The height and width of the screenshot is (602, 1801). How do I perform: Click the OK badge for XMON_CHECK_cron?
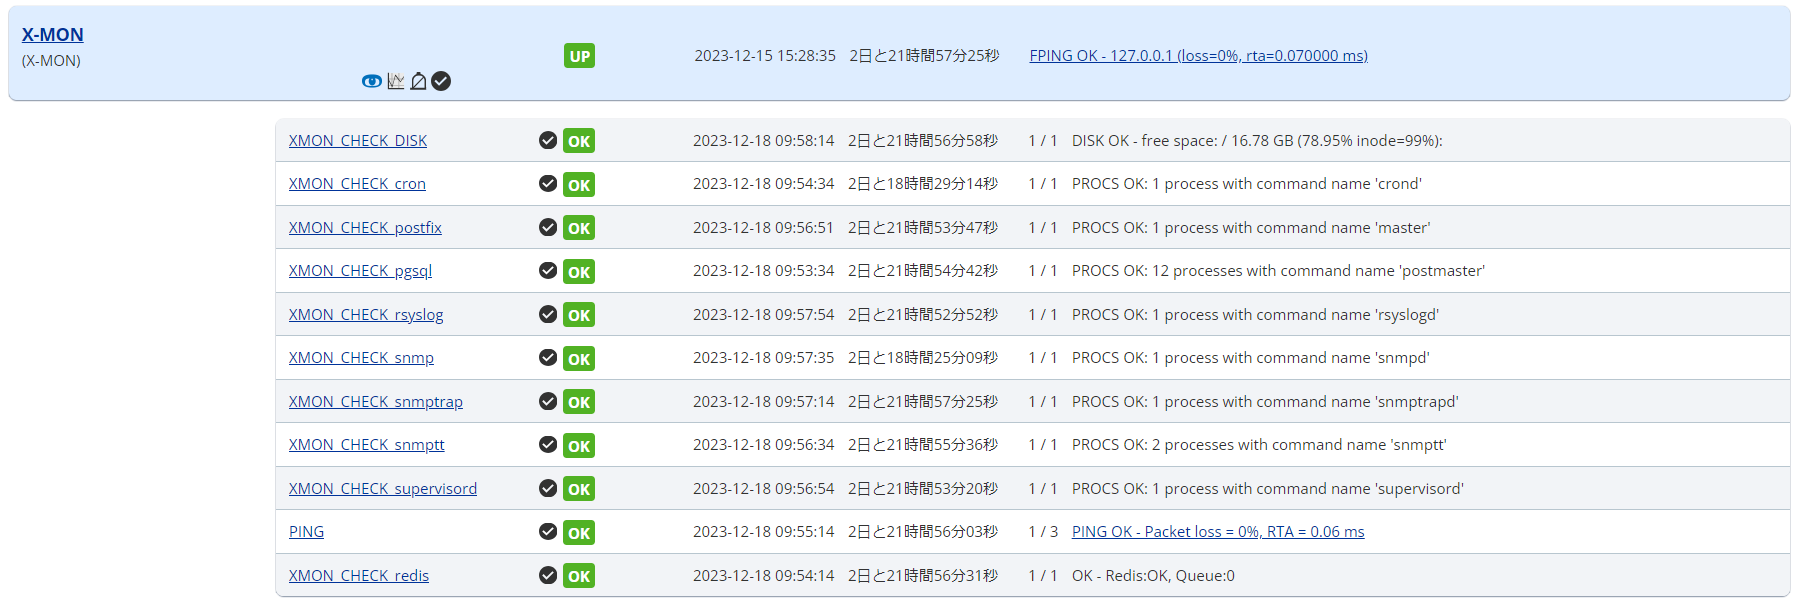tap(579, 185)
